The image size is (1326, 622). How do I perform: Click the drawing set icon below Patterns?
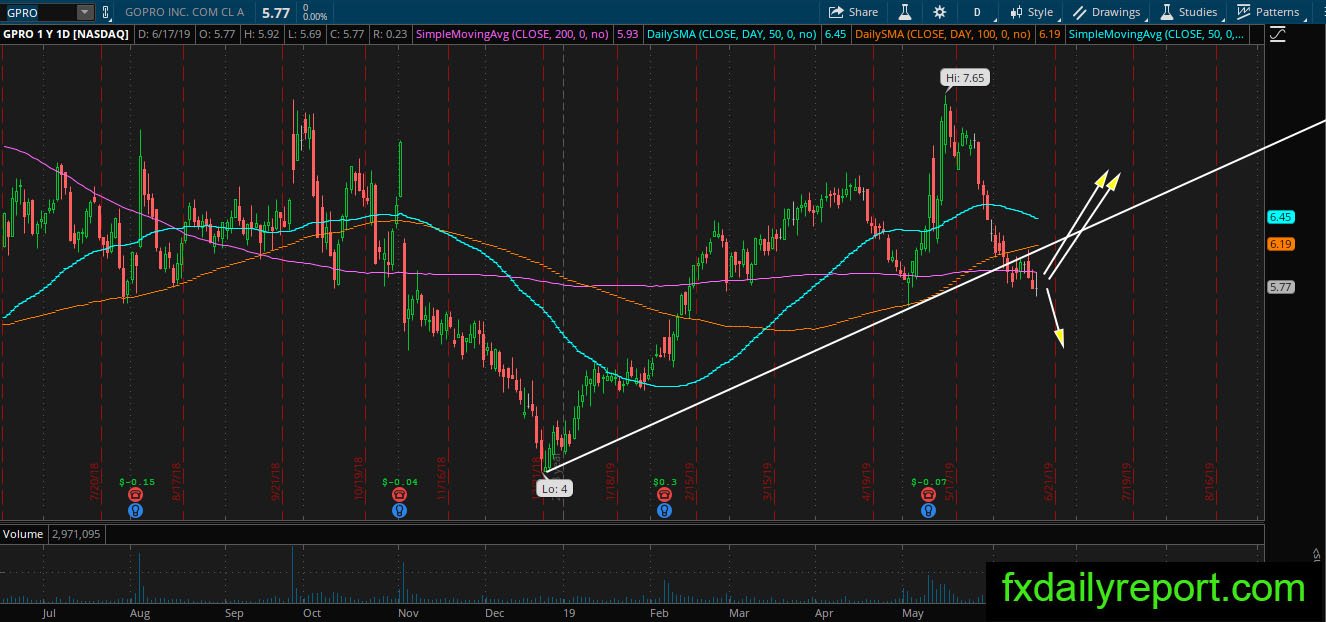point(1278,34)
